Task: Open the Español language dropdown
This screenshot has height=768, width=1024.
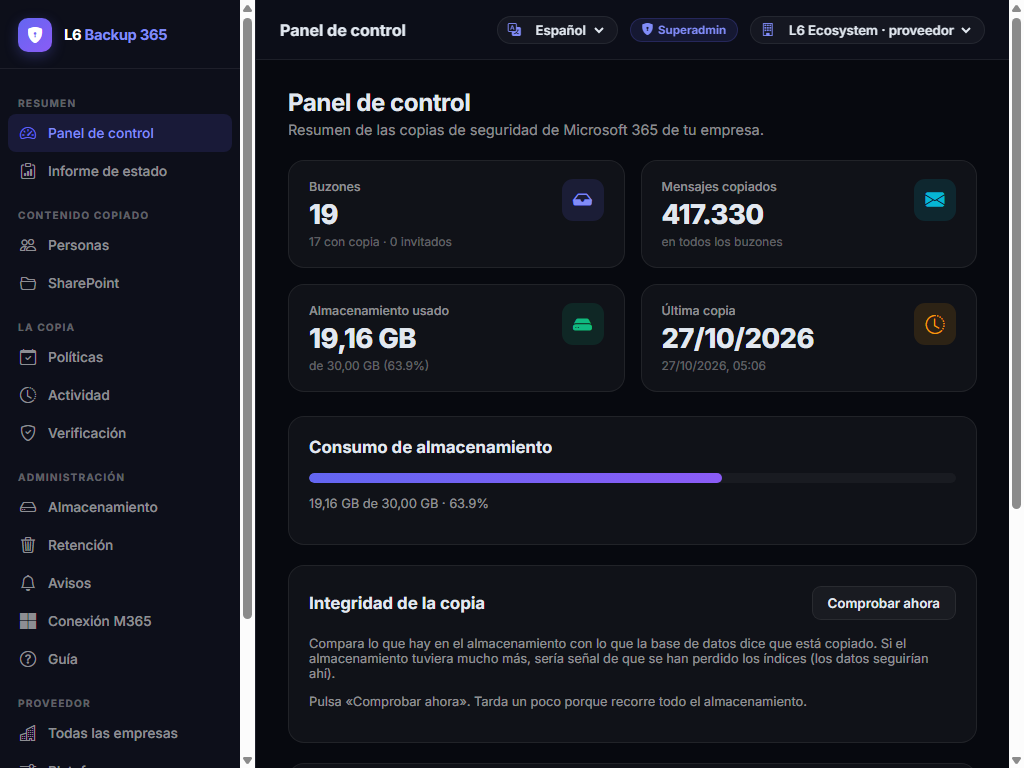Action: coord(557,30)
